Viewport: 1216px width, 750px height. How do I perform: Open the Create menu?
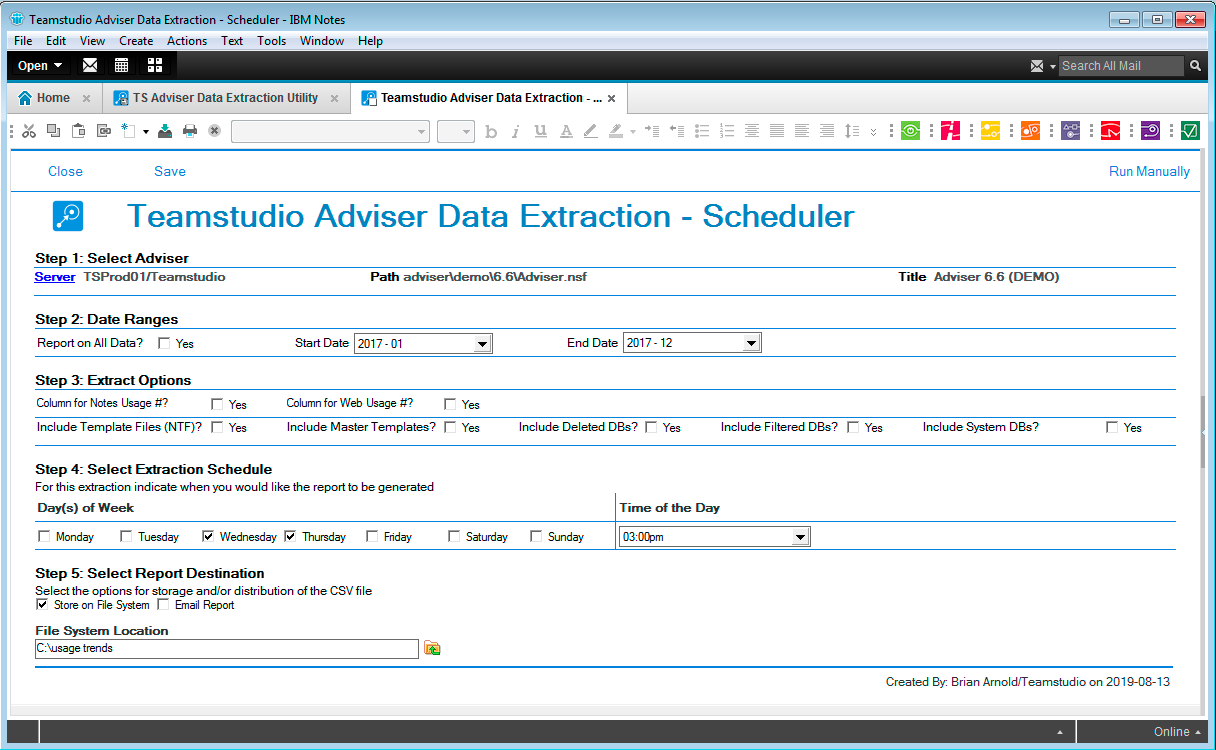pos(136,41)
